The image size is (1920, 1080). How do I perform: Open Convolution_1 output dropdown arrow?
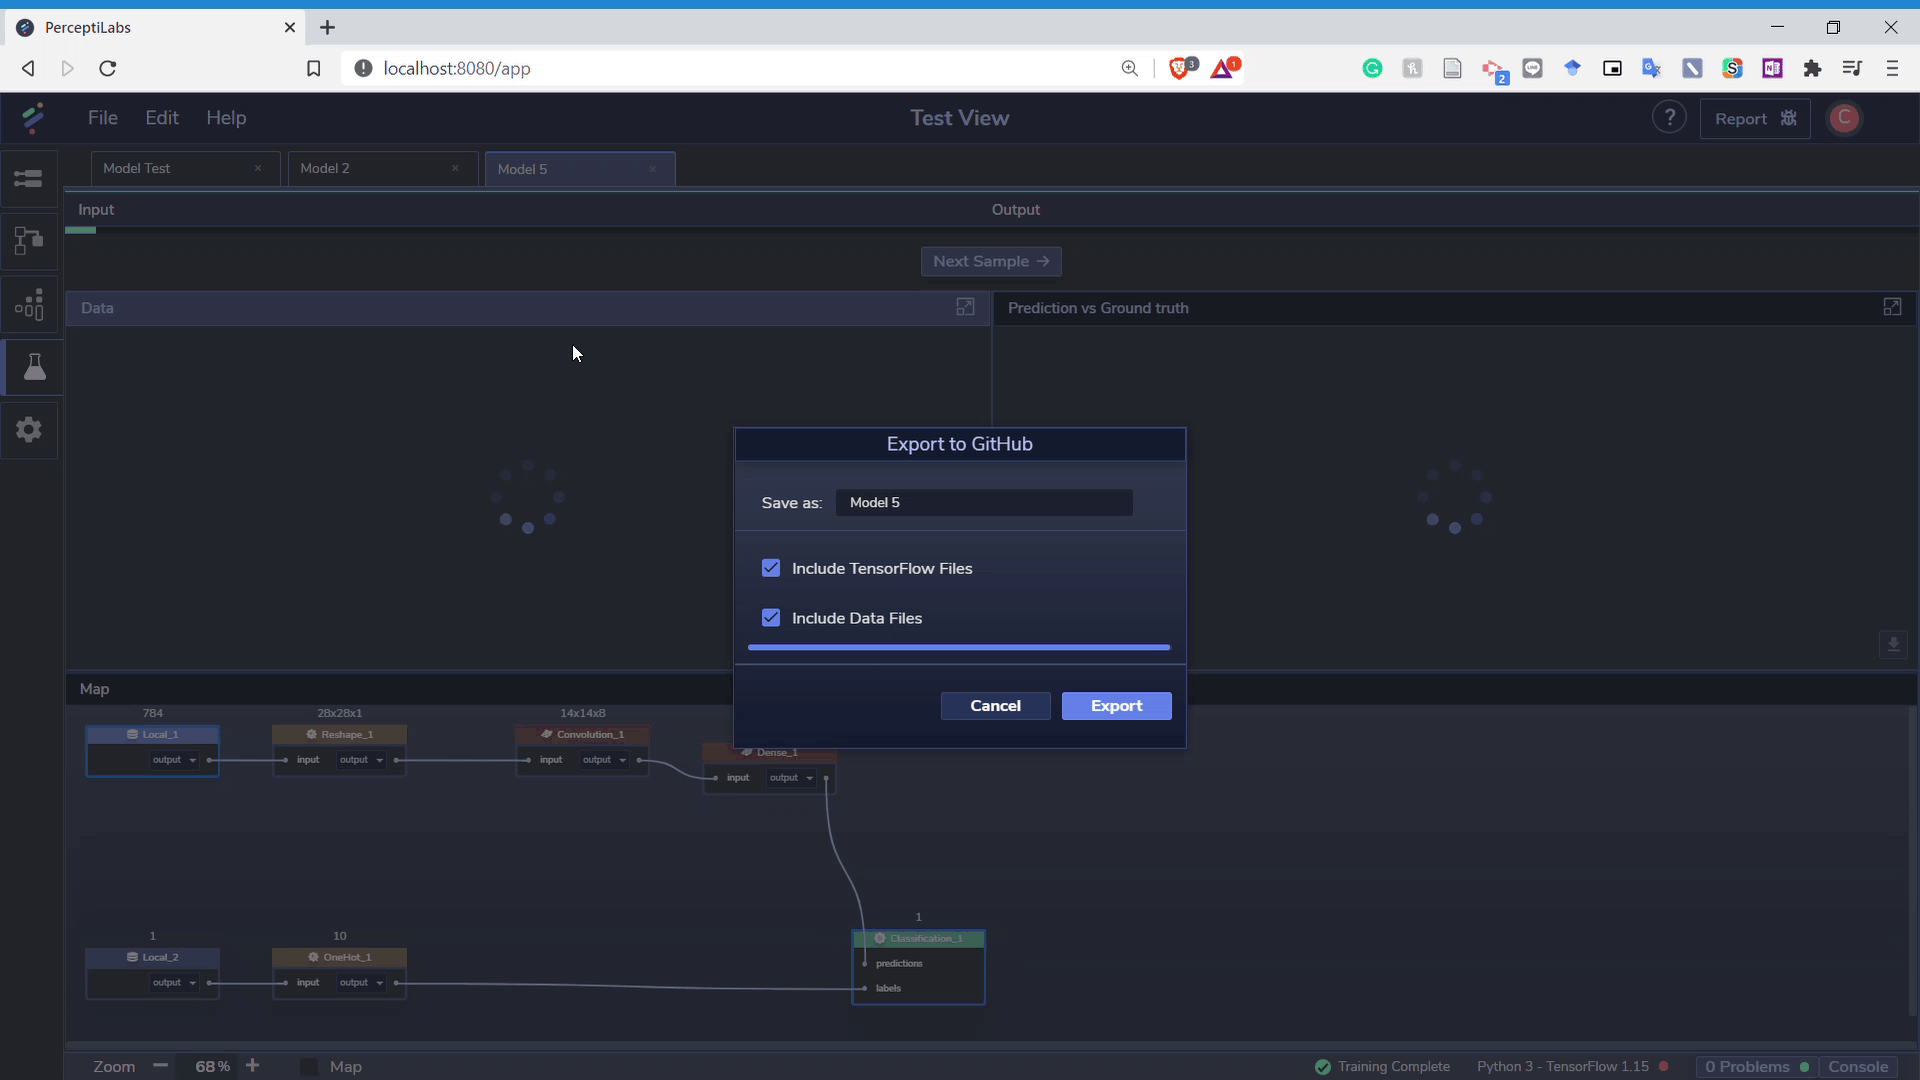coord(623,760)
